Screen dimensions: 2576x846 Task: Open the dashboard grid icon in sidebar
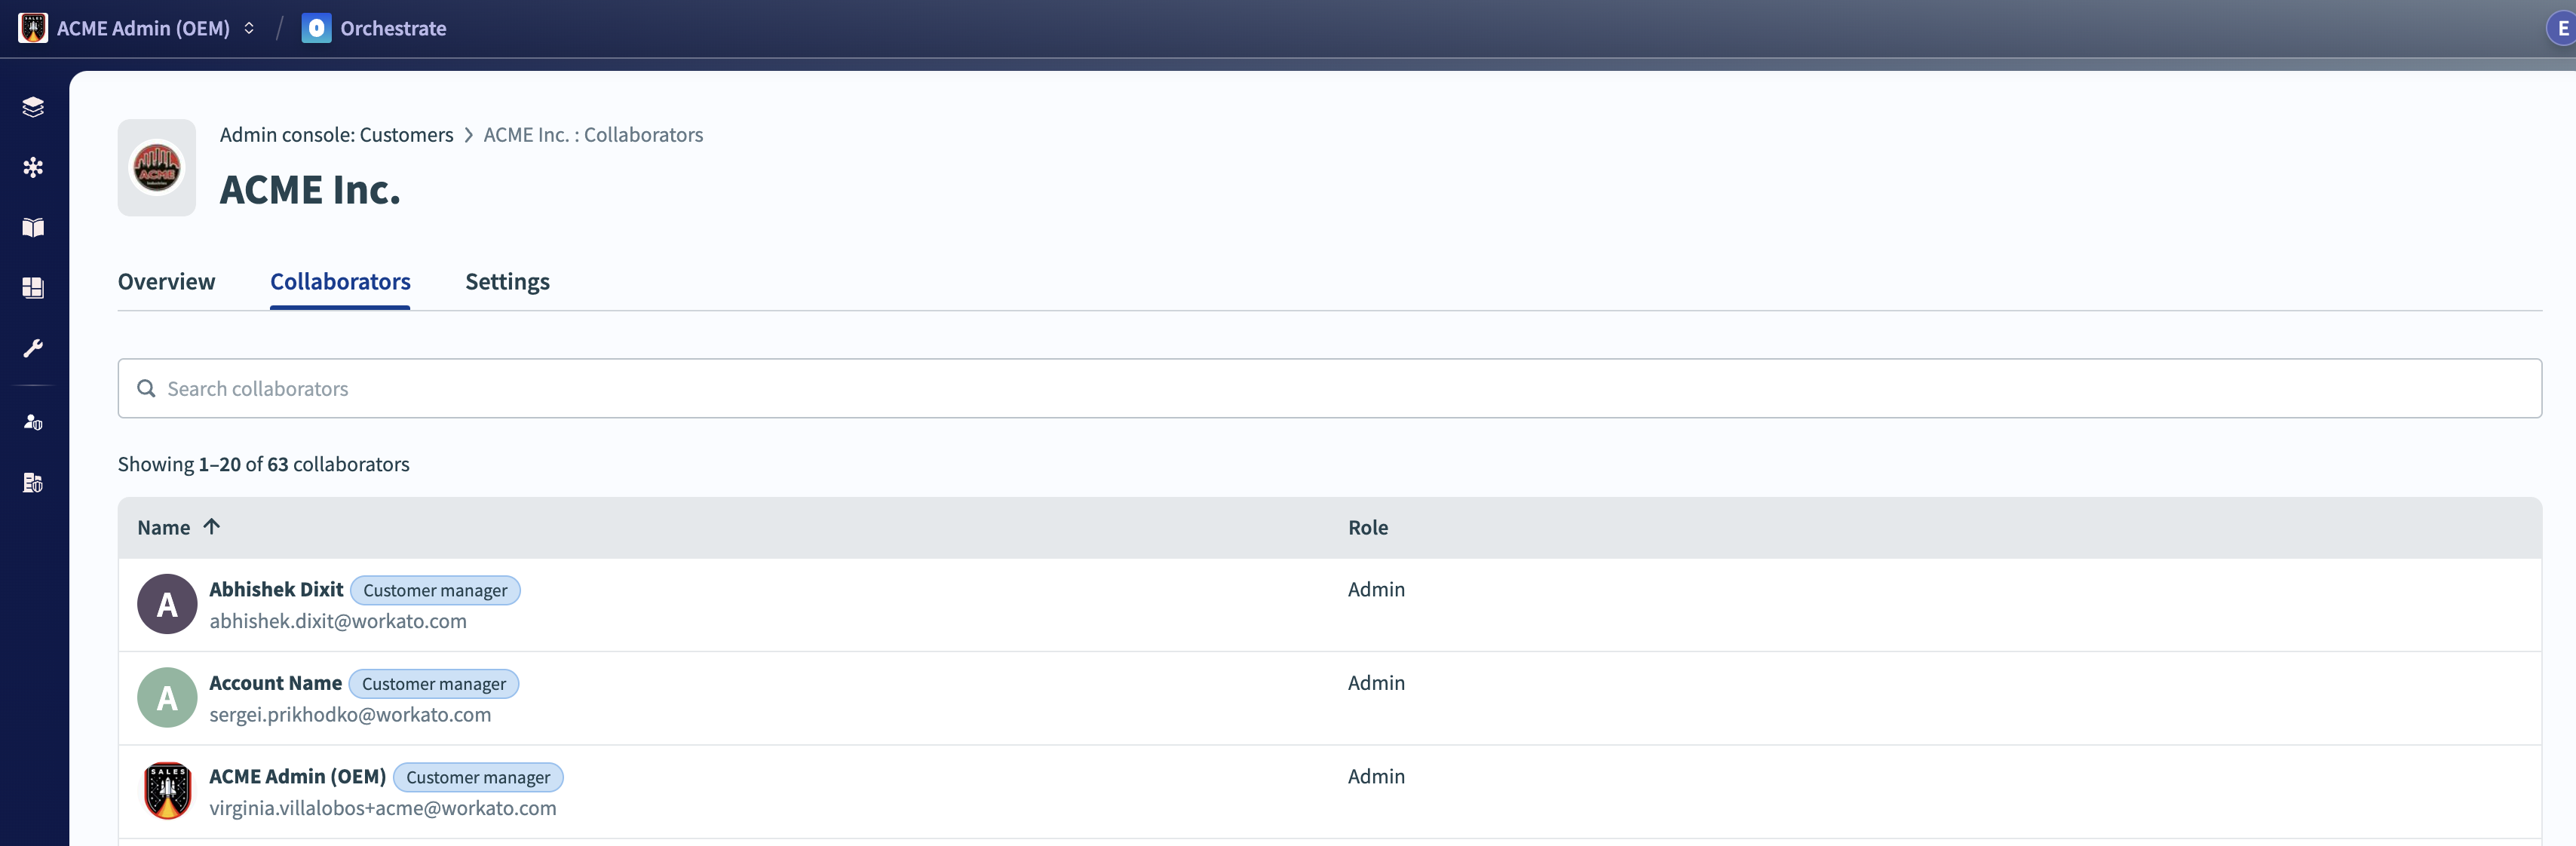33,288
